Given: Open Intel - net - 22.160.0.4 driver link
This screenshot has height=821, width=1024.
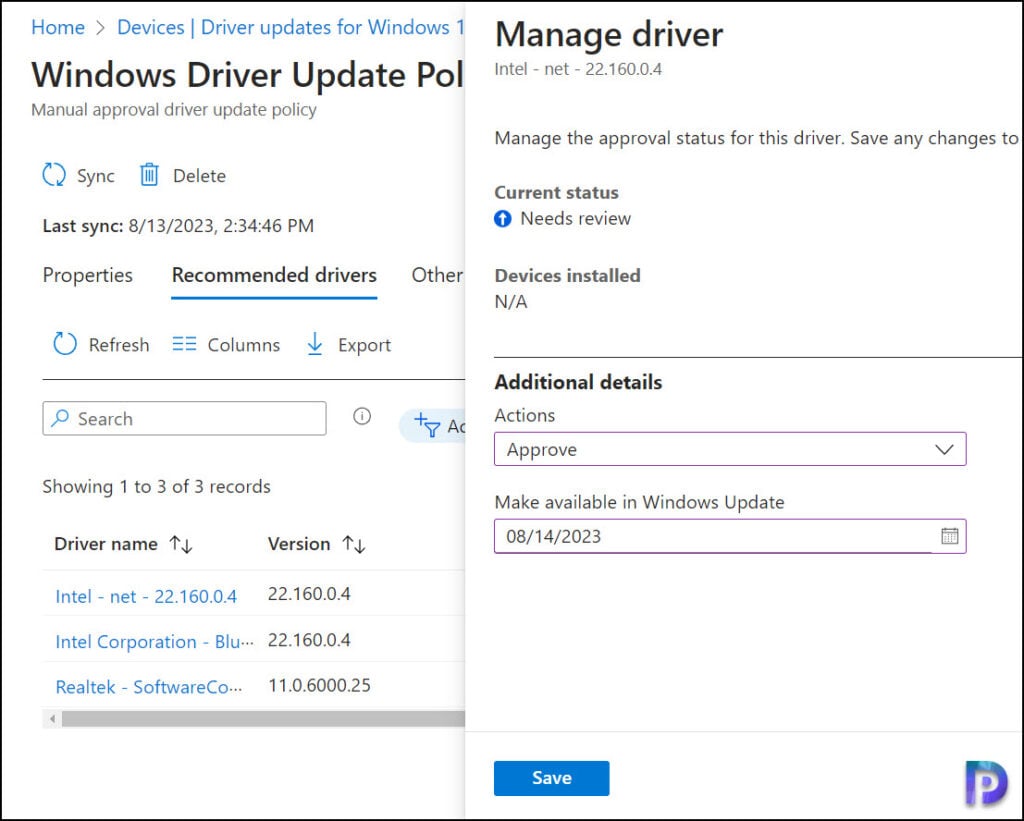Looking at the screenshot, I should 146,596.
